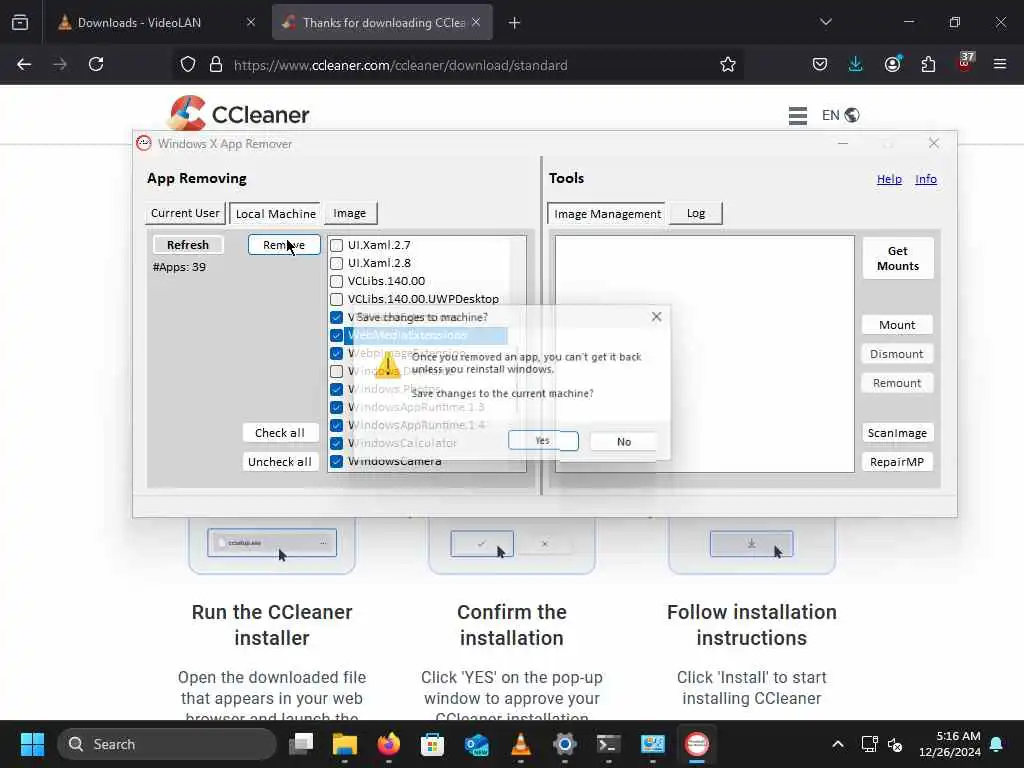The image size is (1024, 768).
Task: Click the browser back arrow
Action: point(24,65)
